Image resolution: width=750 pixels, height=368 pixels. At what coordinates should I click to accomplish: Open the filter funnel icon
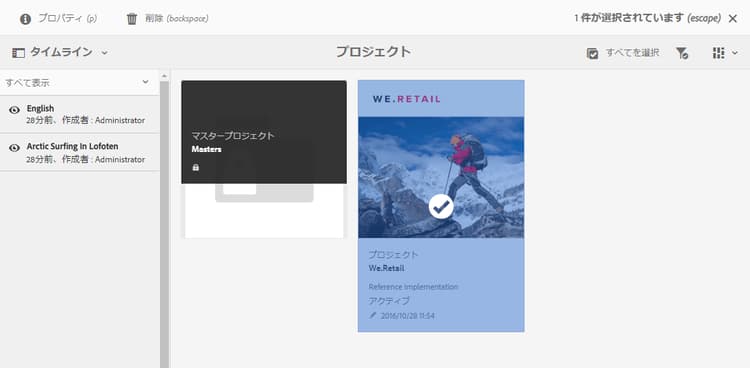click(x=682, y=53)
